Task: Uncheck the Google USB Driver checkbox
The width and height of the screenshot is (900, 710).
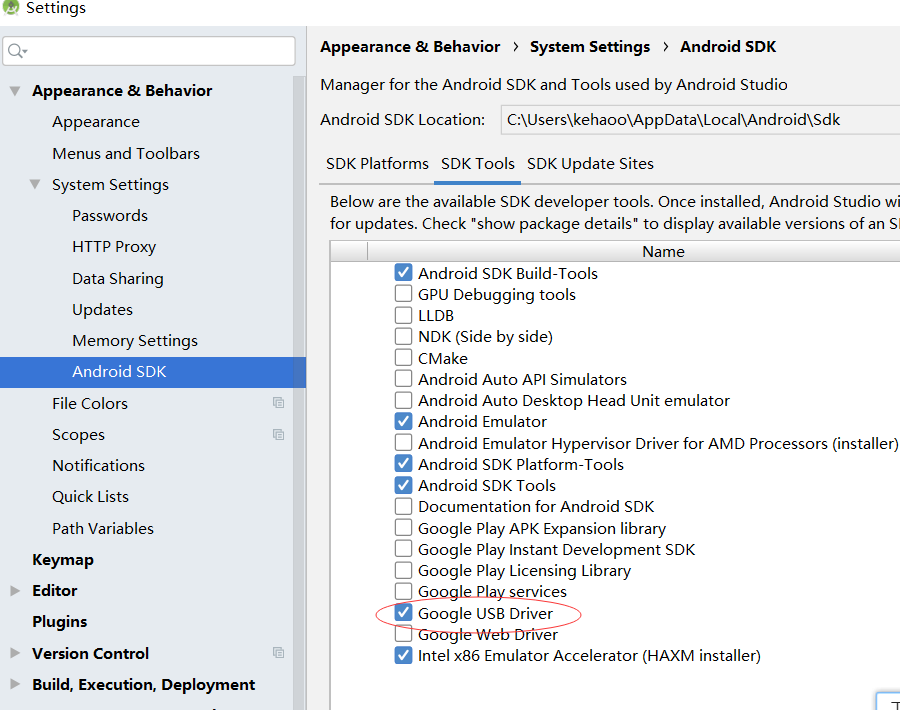Action: pos(404,612)
